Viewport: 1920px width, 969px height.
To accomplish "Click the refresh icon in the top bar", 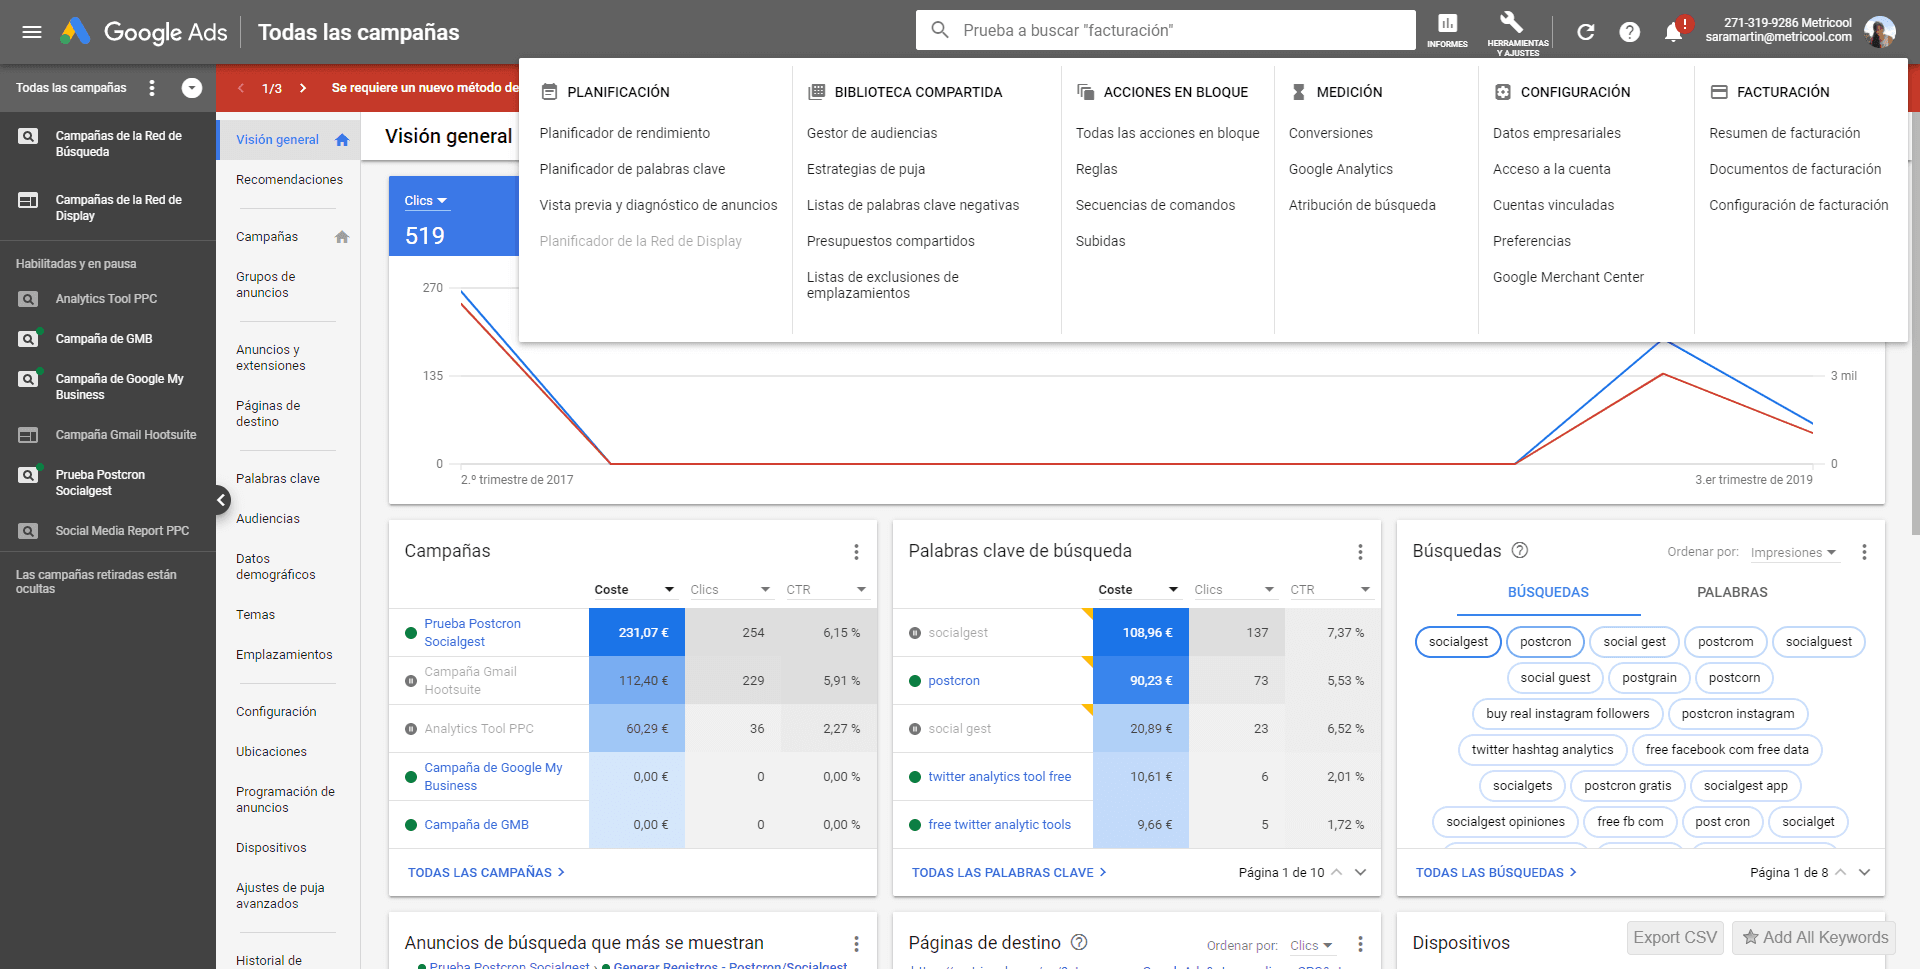I will point(1586,31).
